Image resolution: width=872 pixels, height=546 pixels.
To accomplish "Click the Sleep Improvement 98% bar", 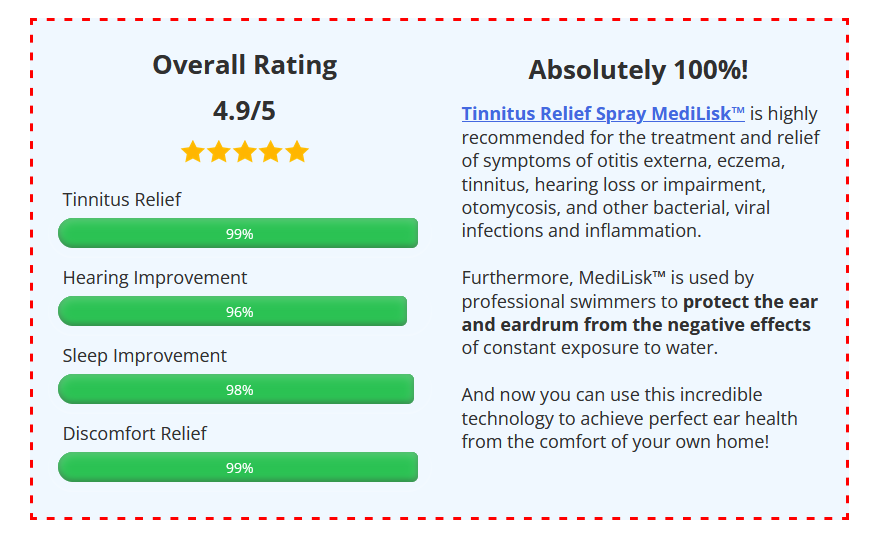I will [236, 389].
